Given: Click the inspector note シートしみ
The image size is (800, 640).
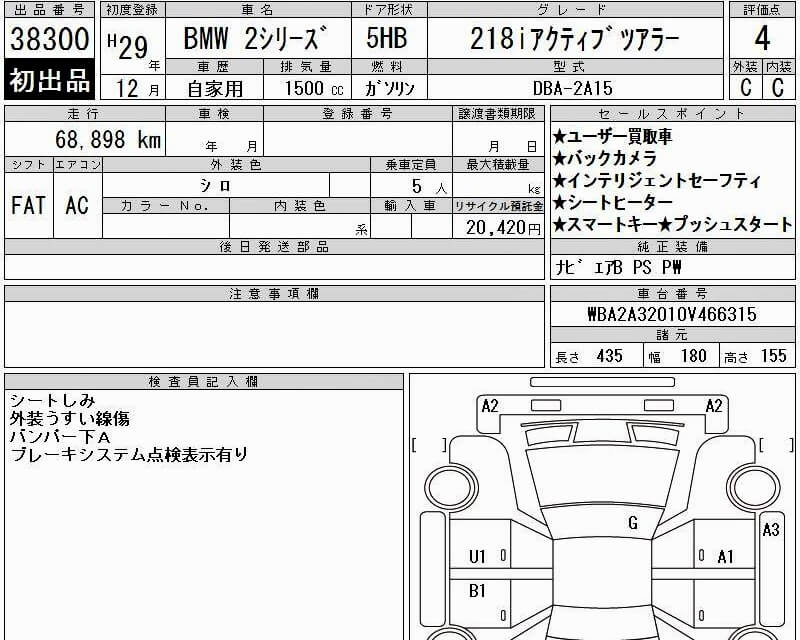Looking at the screenshot, I should (52, 400).
